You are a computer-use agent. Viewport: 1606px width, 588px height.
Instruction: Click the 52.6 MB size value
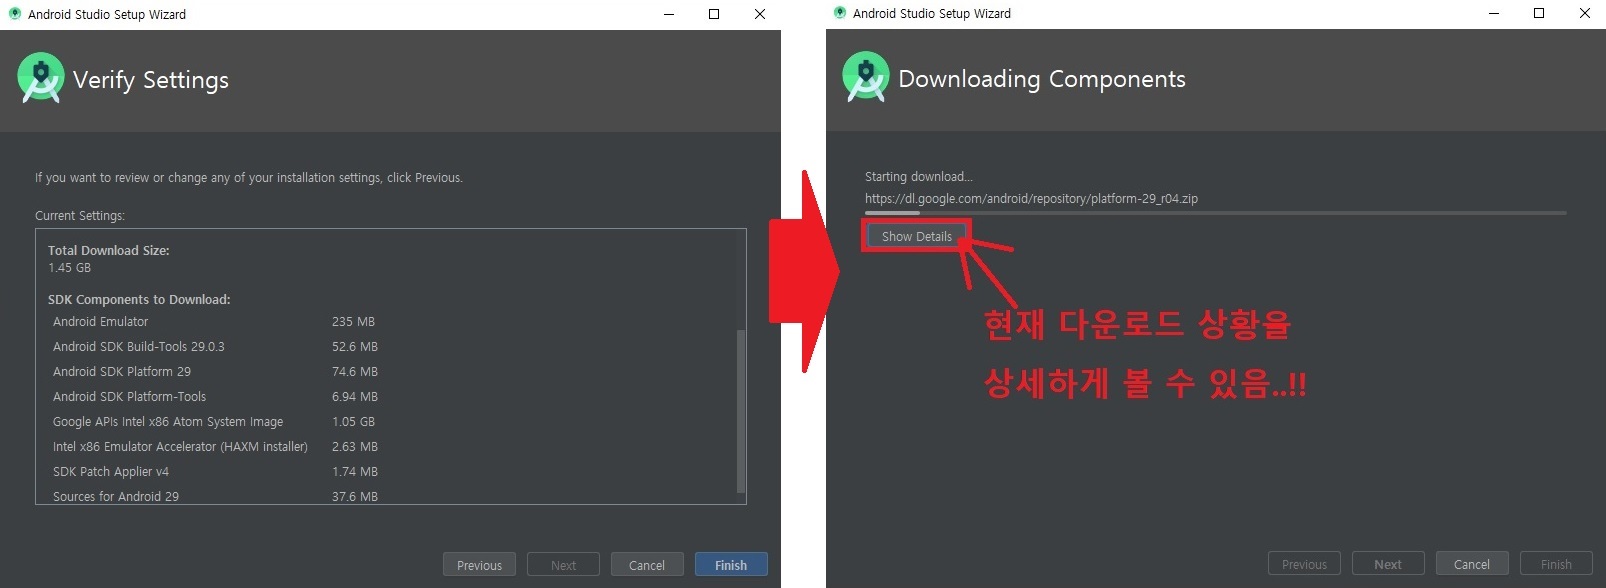(x=355, y=347)
